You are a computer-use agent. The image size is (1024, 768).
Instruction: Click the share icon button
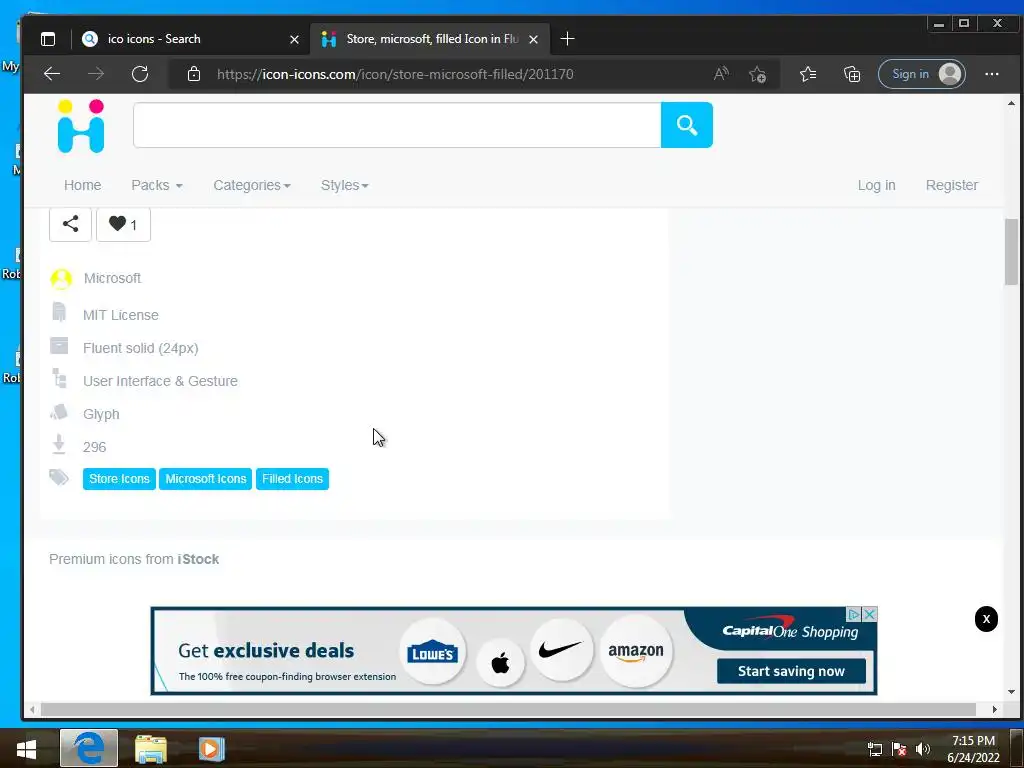click(x=71, y=224)
